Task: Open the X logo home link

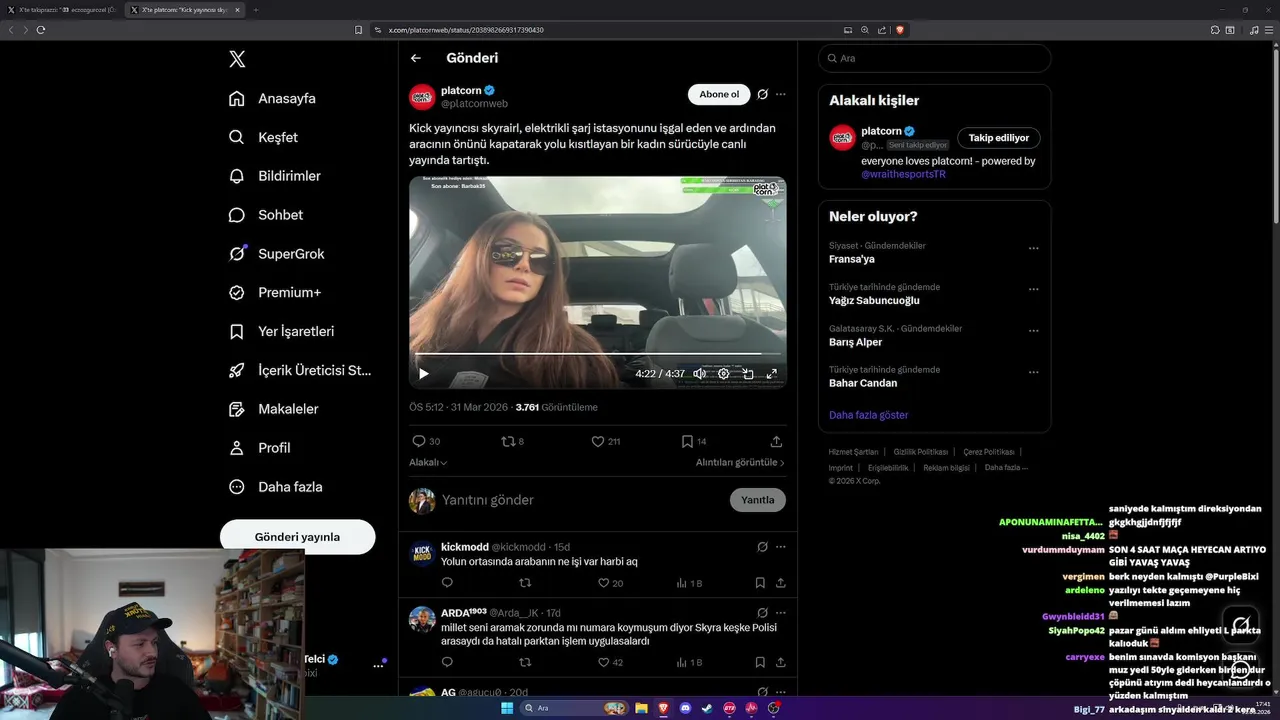Action: coord(237,59)
